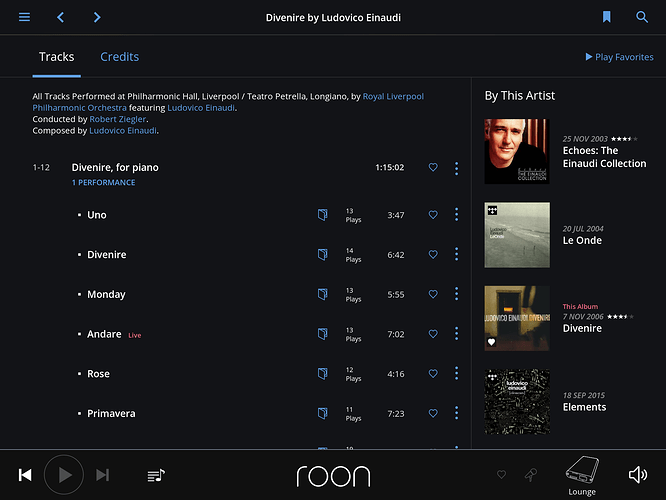Open the Le Onde album cover
The height and width of the screenshot is (500, 666).
[517, 235]
